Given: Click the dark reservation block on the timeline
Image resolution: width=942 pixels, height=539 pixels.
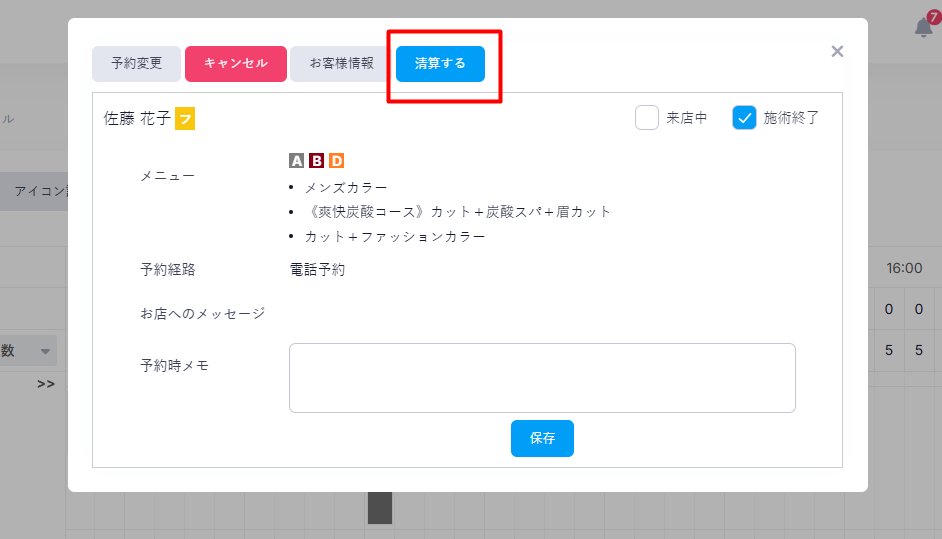Looking at the screenshot, I should (380, 508).
